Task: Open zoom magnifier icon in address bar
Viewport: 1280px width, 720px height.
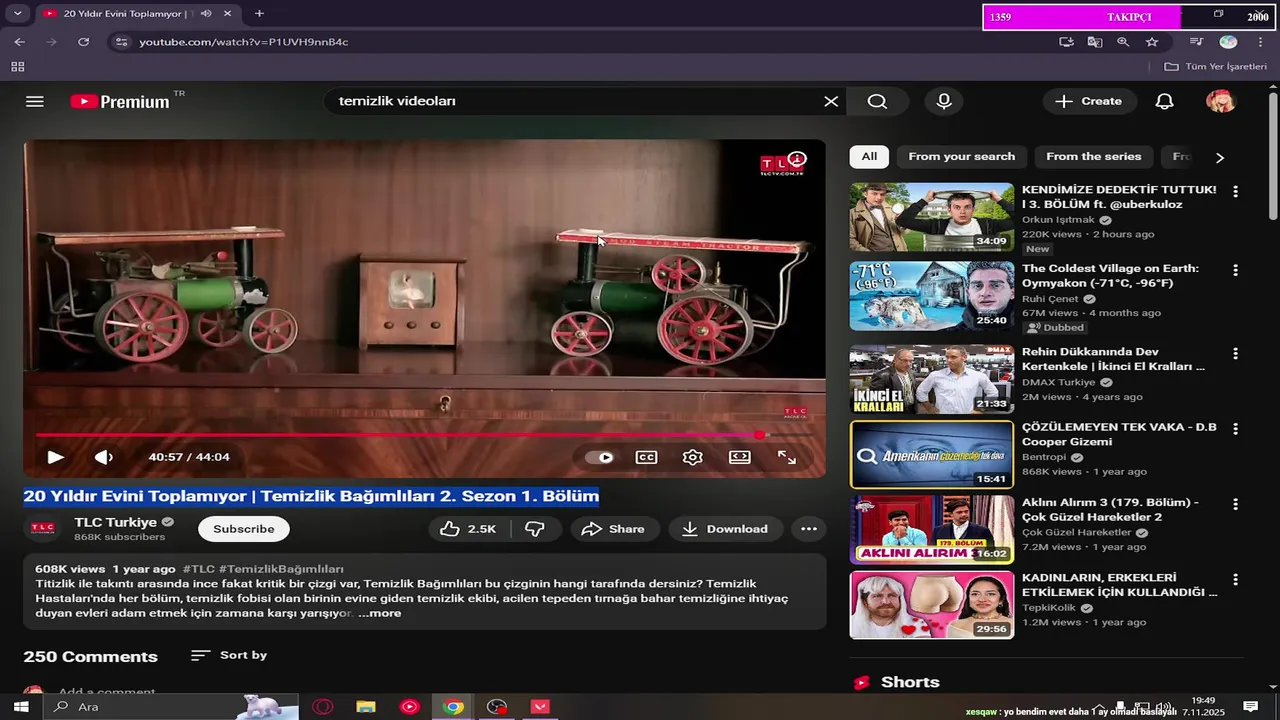Action: (1123, 42)
